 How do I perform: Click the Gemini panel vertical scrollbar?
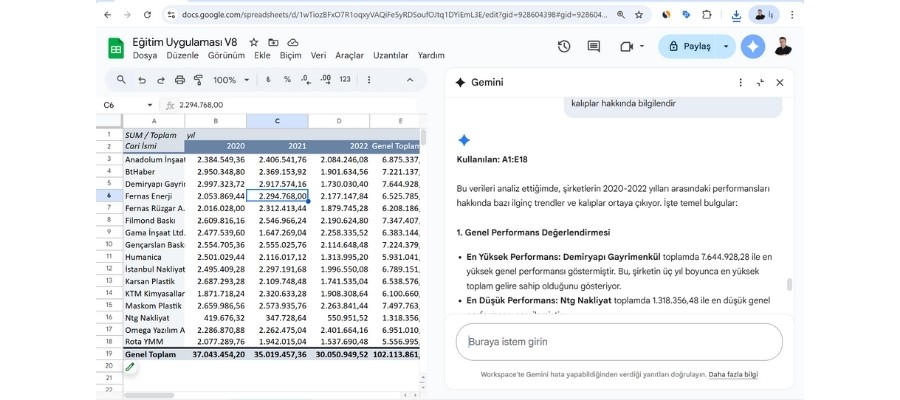(x=789, y=285)
